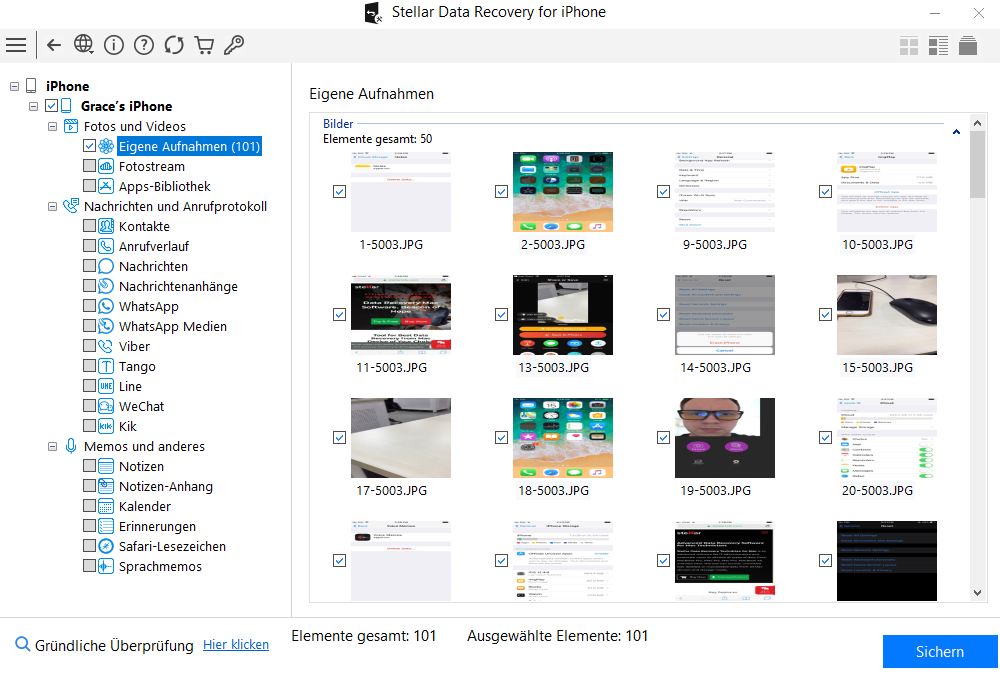Screen dimensions: 1000x683
Task: Click the refresh update icon
Action: [174, 45]
